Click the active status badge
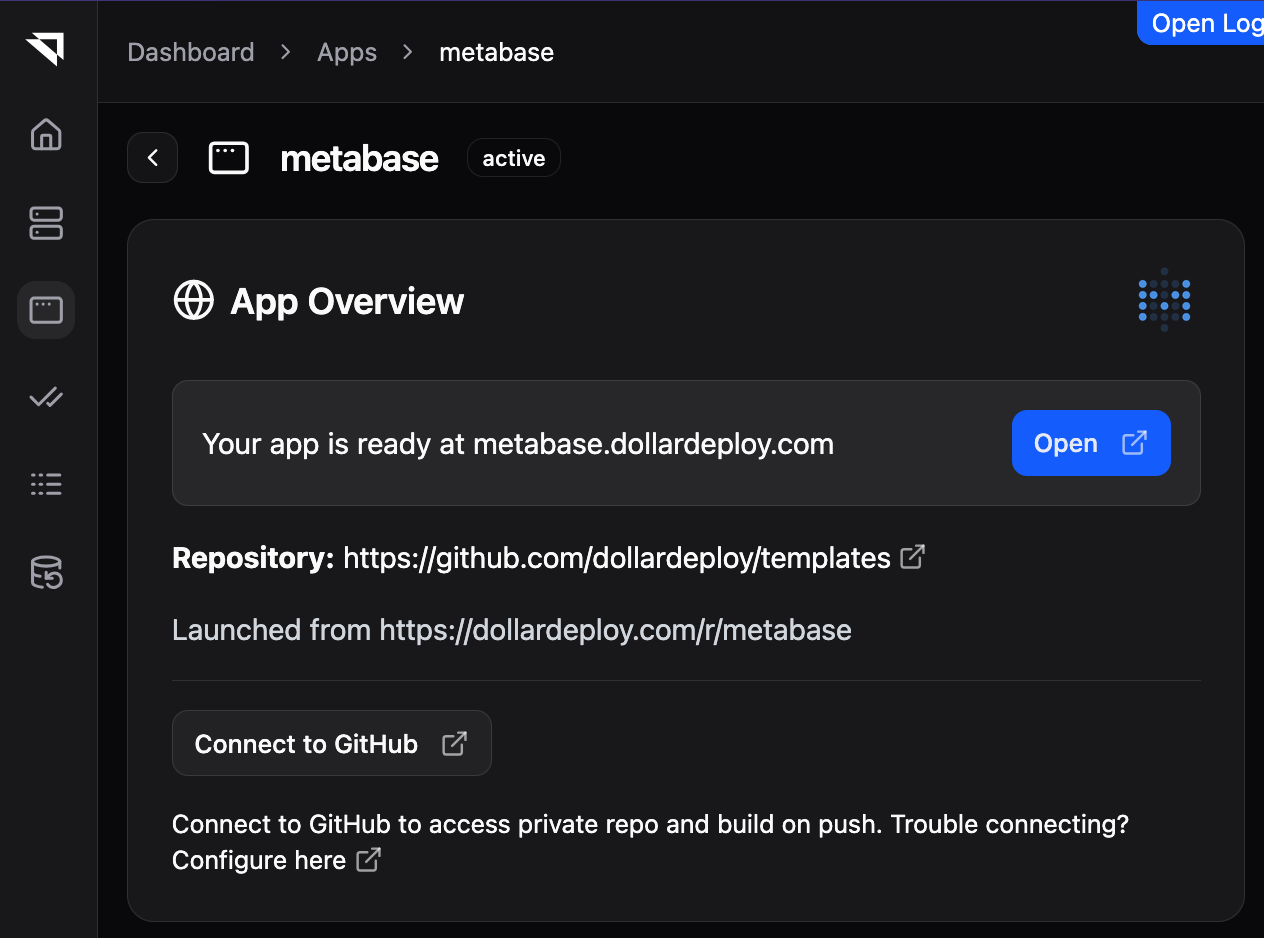Viewport: 1264px width, 938px height. (x=514, y=158)
